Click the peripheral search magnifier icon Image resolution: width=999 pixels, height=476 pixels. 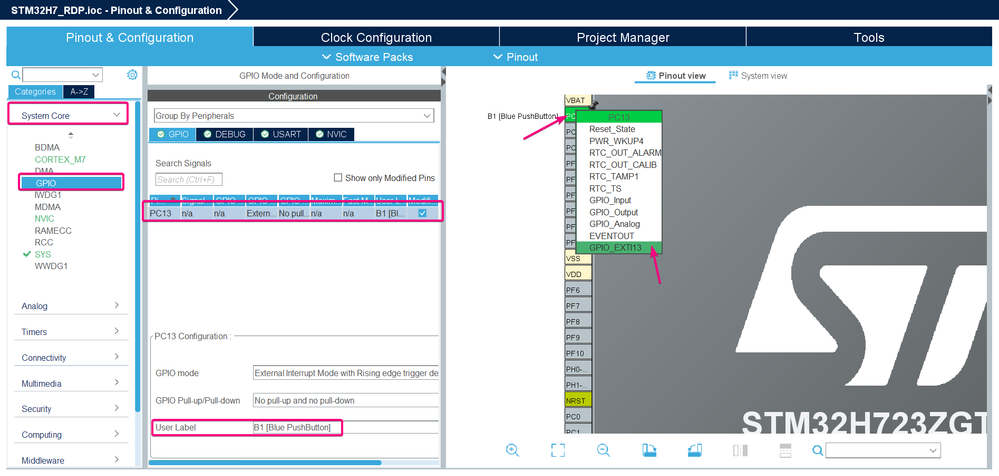coord(16,75)
